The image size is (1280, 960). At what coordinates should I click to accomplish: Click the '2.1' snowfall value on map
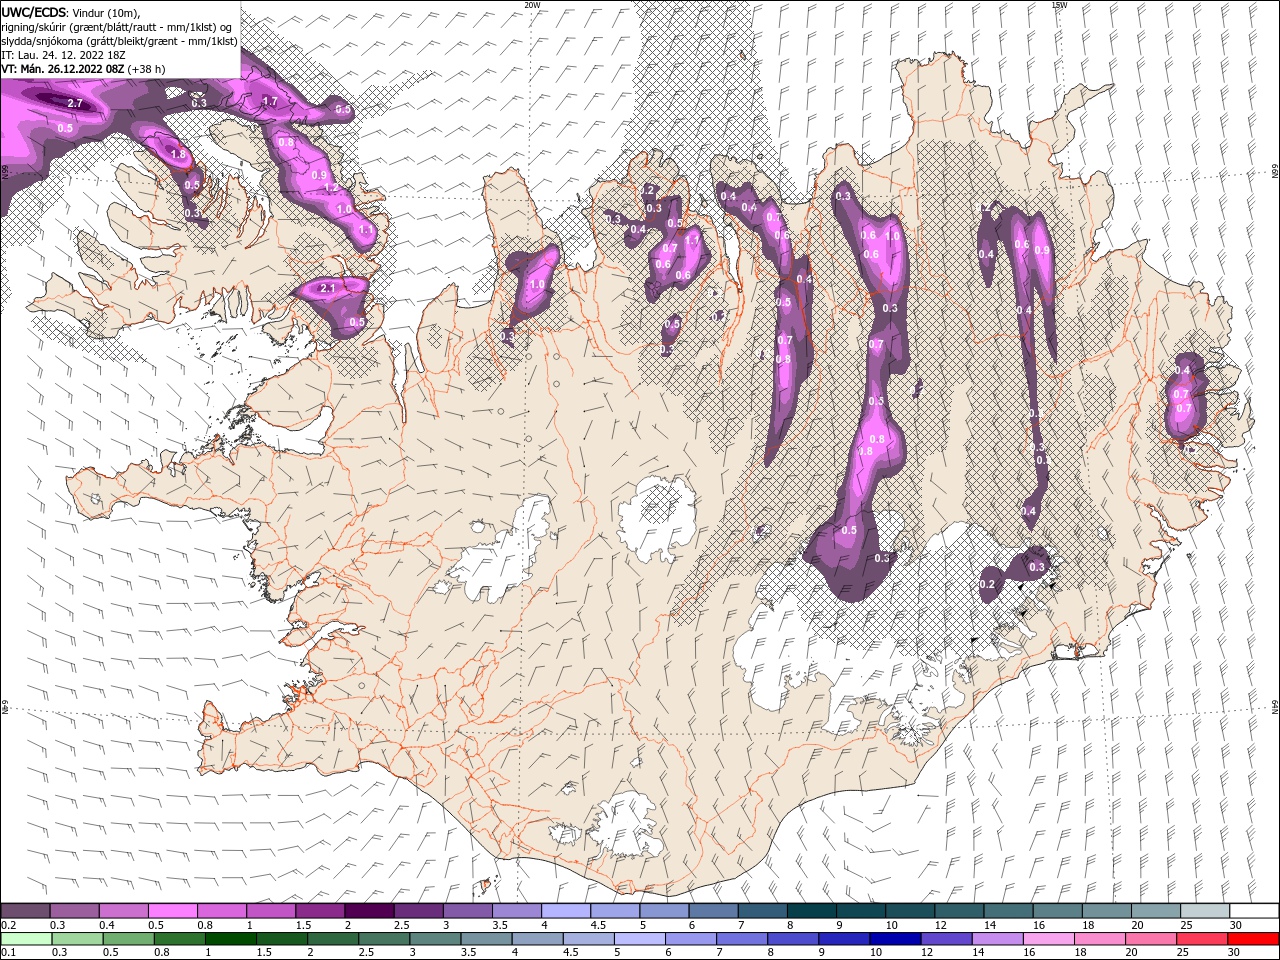click(327, 289)
